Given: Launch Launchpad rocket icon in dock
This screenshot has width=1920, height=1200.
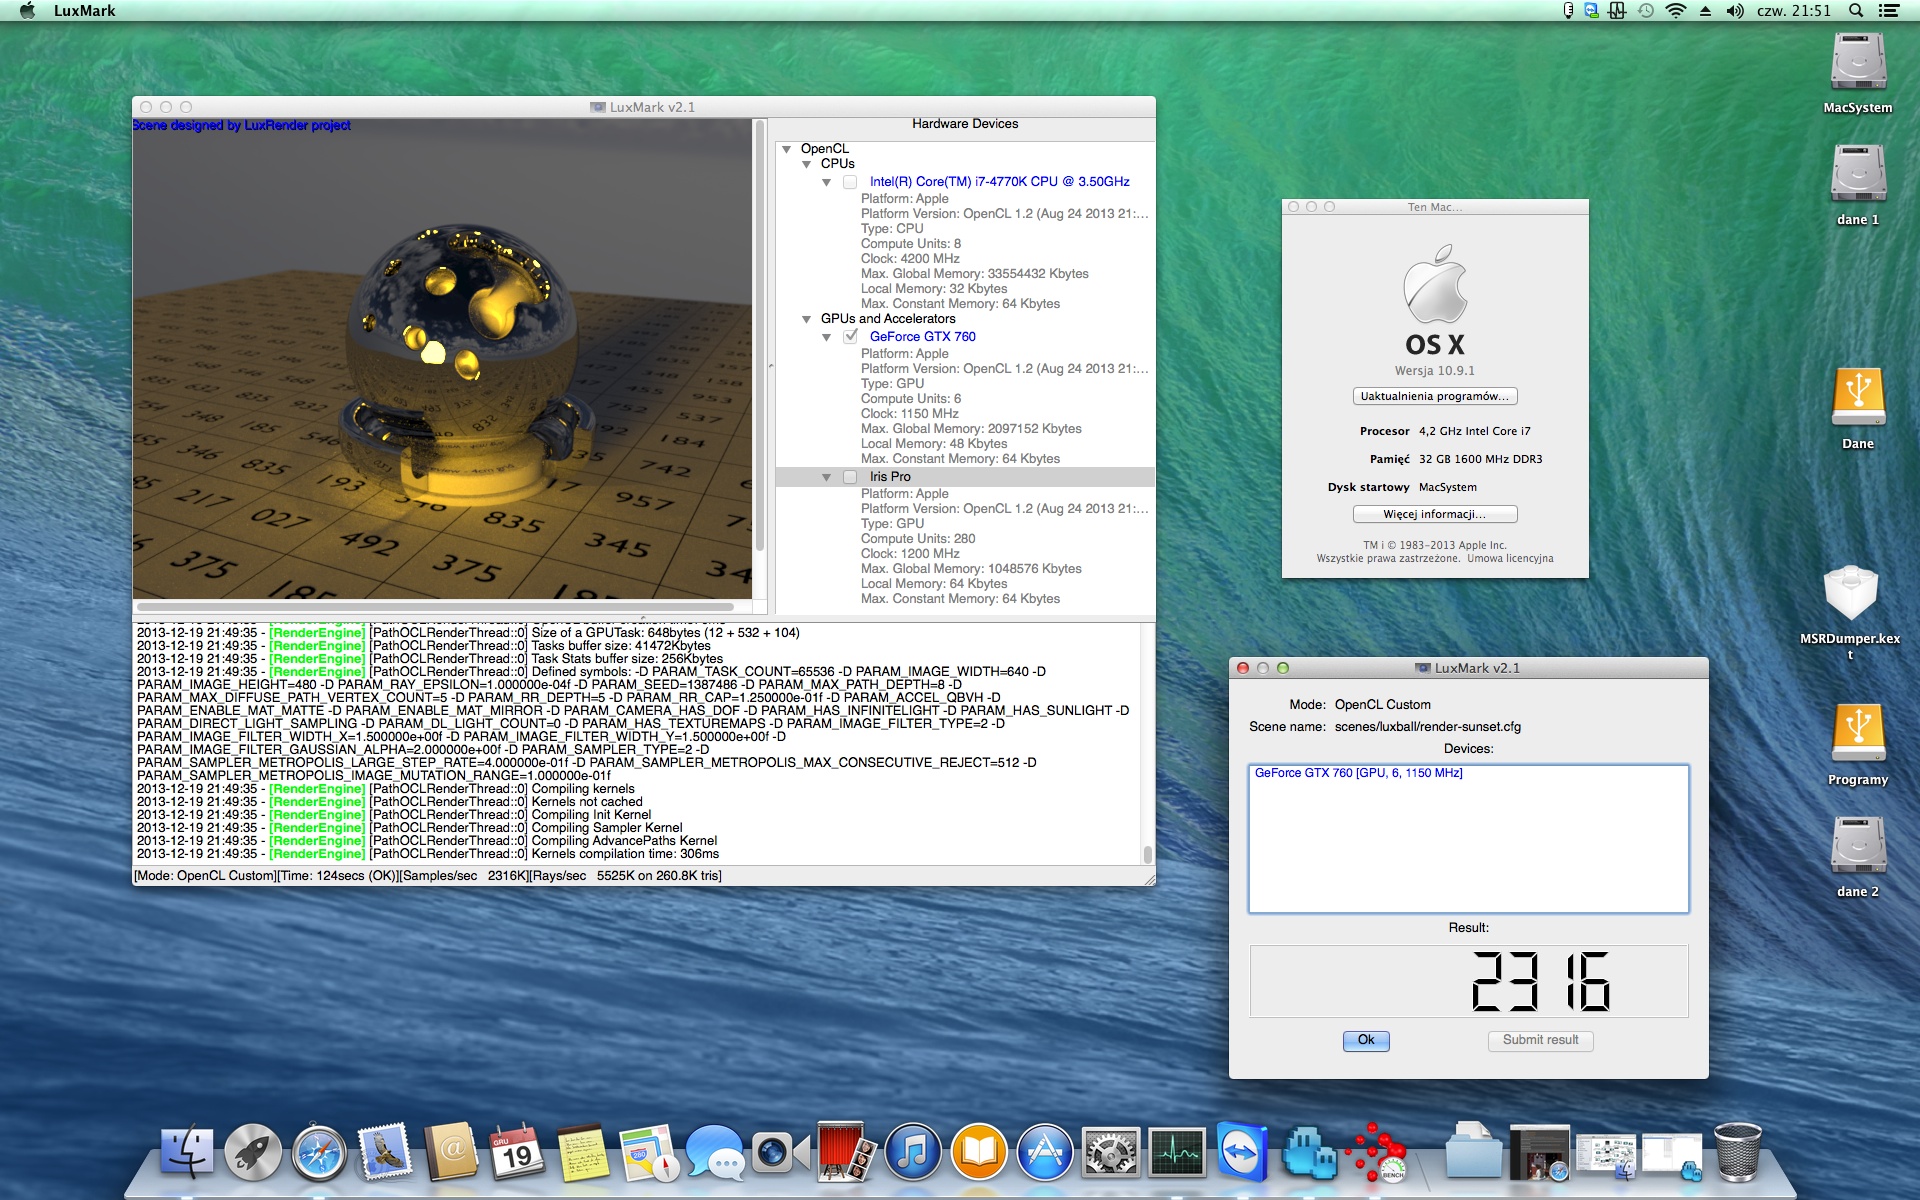Looking at the screenshot, I should point(253,1153).
